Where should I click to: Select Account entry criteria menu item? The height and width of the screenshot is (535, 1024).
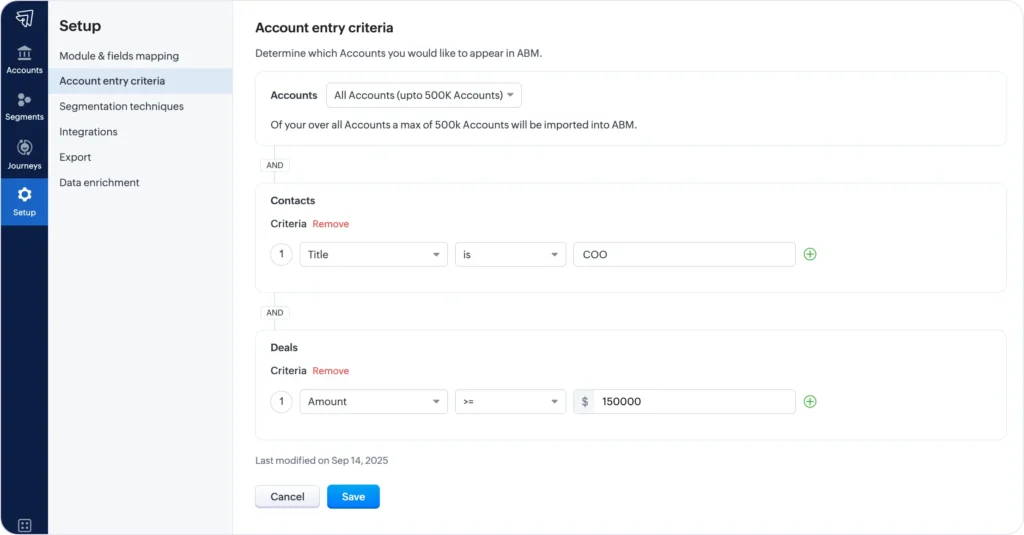click(x=140, y=81)
